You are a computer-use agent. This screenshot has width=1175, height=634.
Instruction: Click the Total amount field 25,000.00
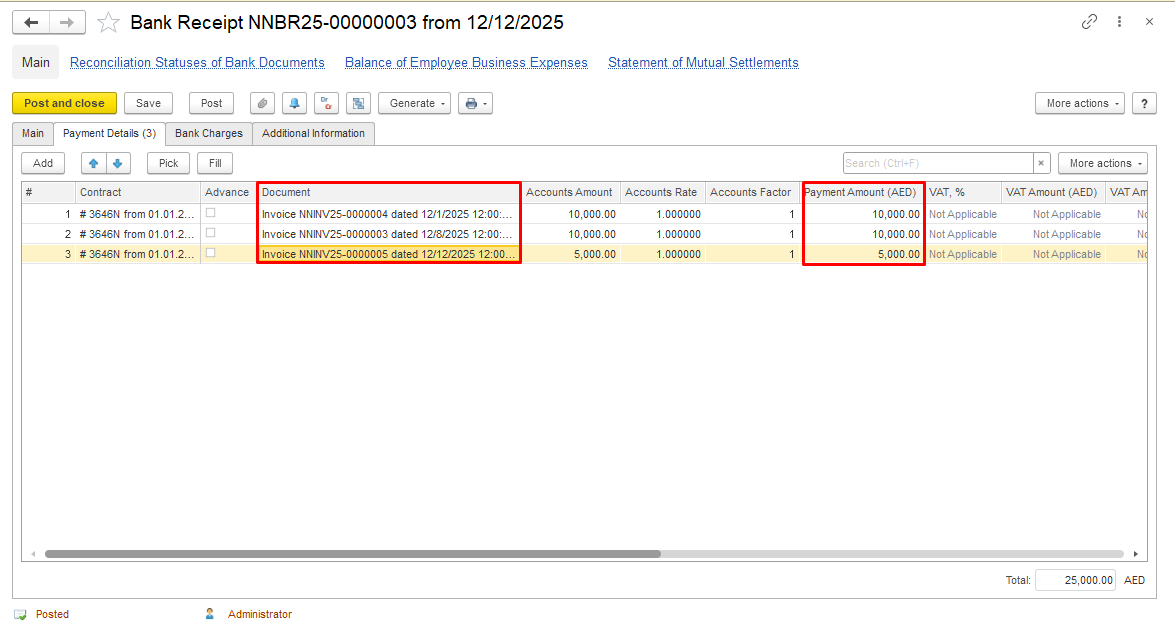coord(1075,580)
